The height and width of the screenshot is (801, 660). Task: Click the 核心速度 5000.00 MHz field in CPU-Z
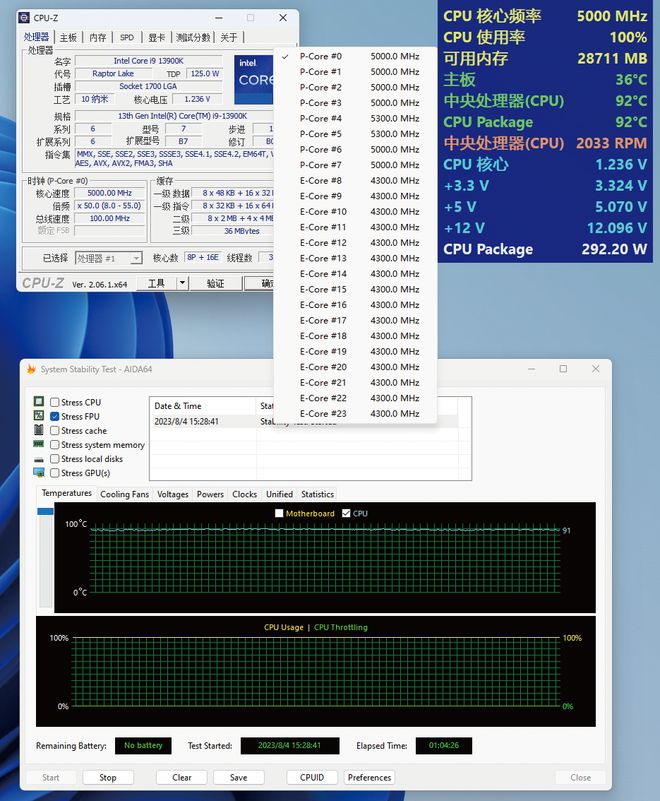109,193
